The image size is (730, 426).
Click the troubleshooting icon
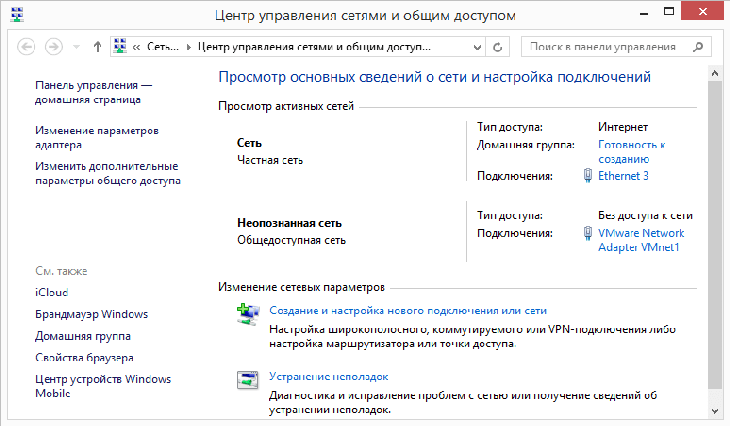pyautogui.click(x=247, y=380)
